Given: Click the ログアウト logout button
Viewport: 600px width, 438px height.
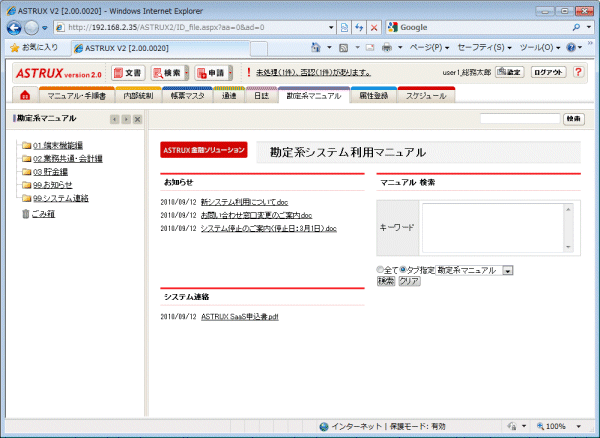Looking at the screenshot, I should (x=548, y=72).
